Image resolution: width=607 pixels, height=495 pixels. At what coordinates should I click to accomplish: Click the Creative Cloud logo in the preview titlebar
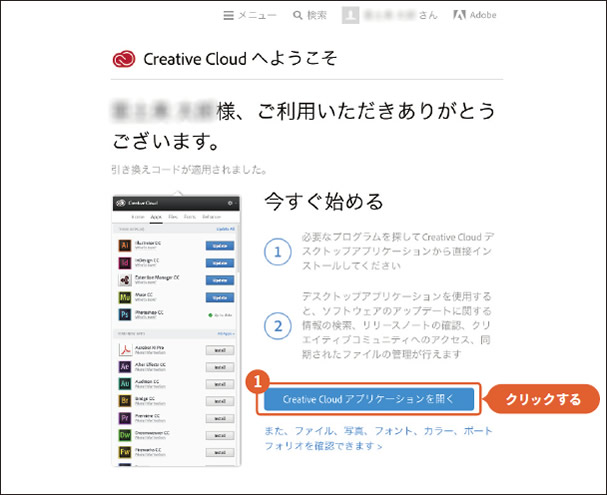[x=121, y=203]
